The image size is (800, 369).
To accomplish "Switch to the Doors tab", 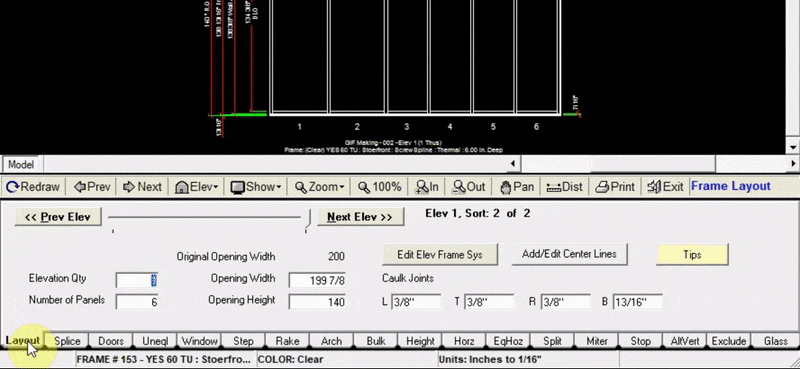I will click(x=111, y=341).
